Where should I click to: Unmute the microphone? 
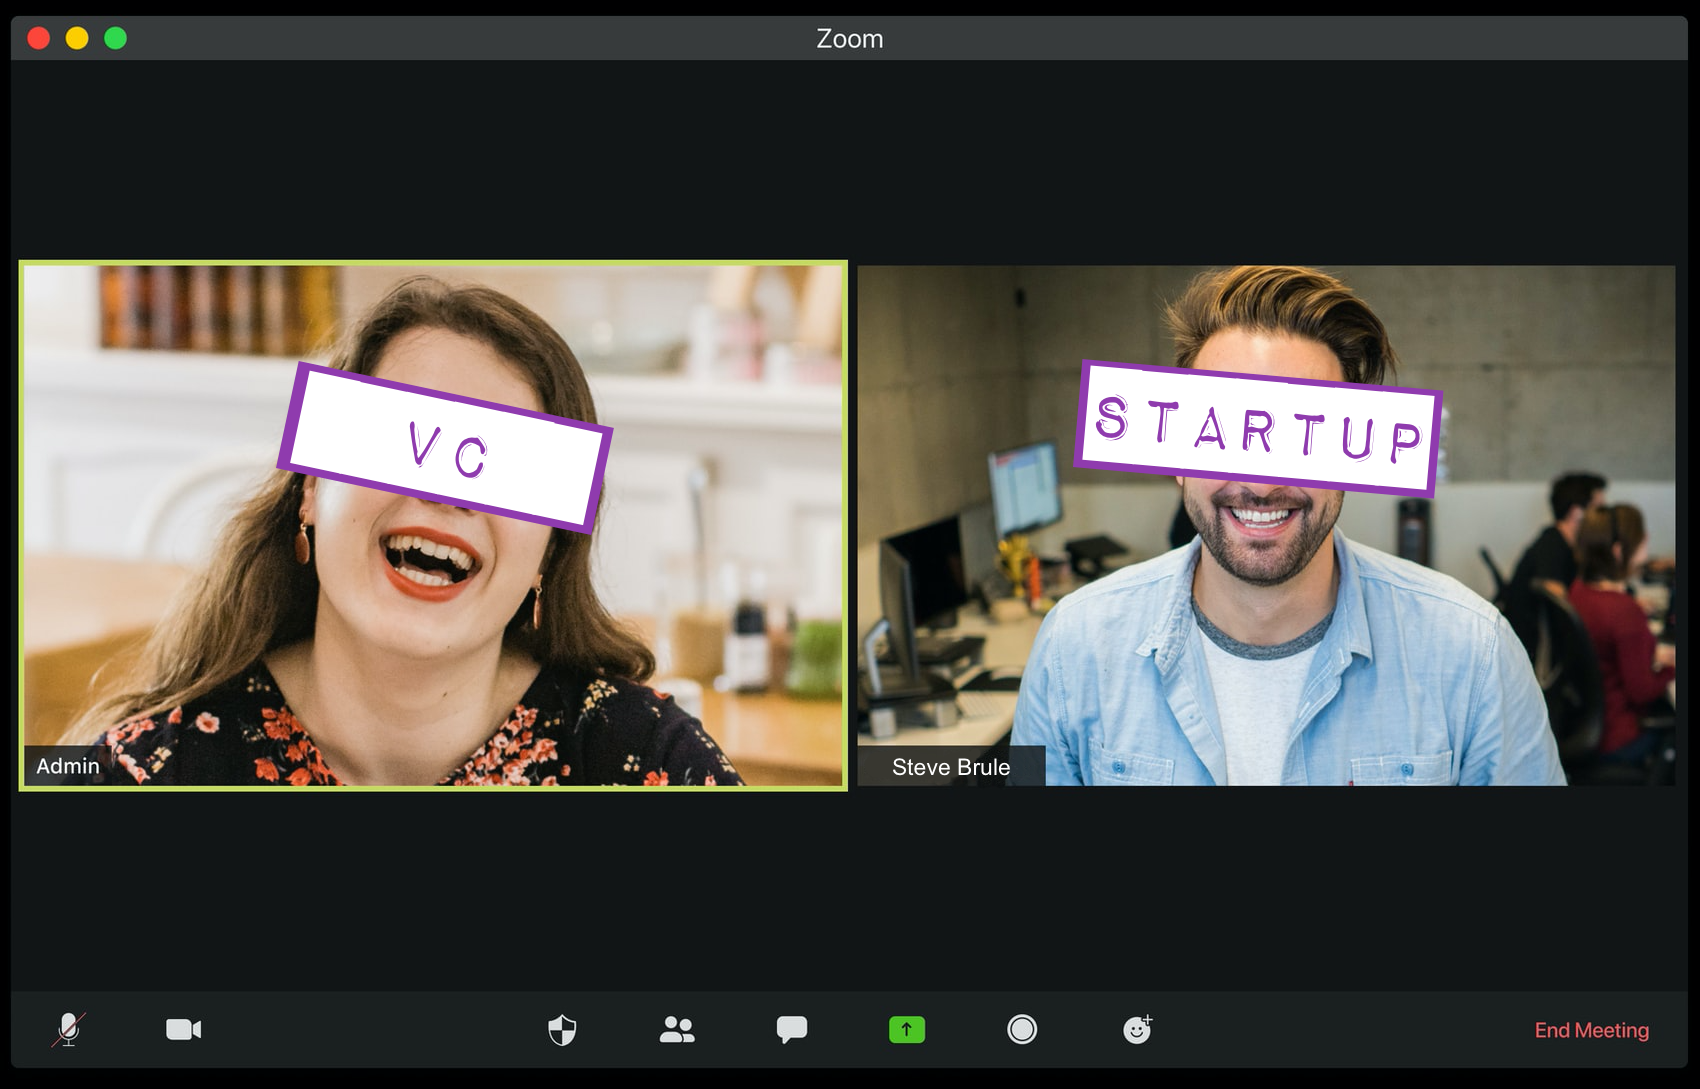click(x=68, y=1029)
